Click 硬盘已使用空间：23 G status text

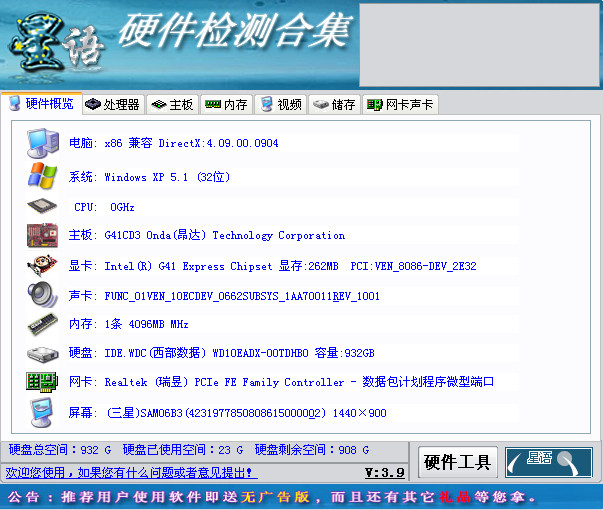(x=183, y=450)
